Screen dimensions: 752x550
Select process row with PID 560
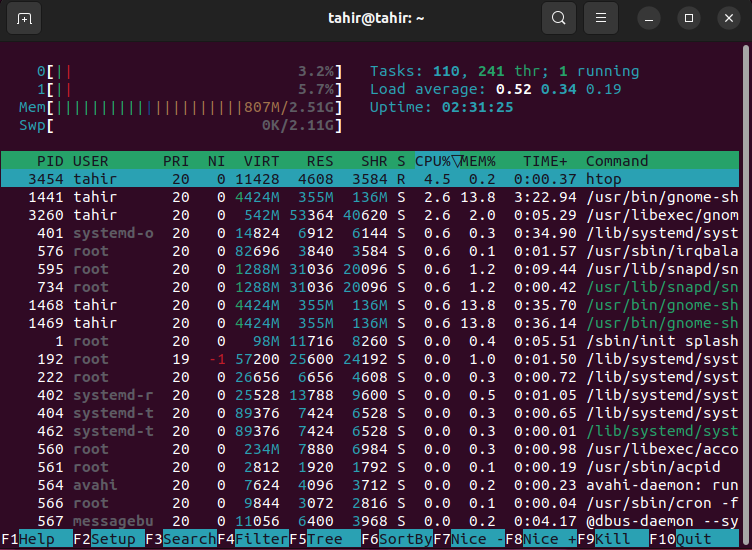pos(370,448)
